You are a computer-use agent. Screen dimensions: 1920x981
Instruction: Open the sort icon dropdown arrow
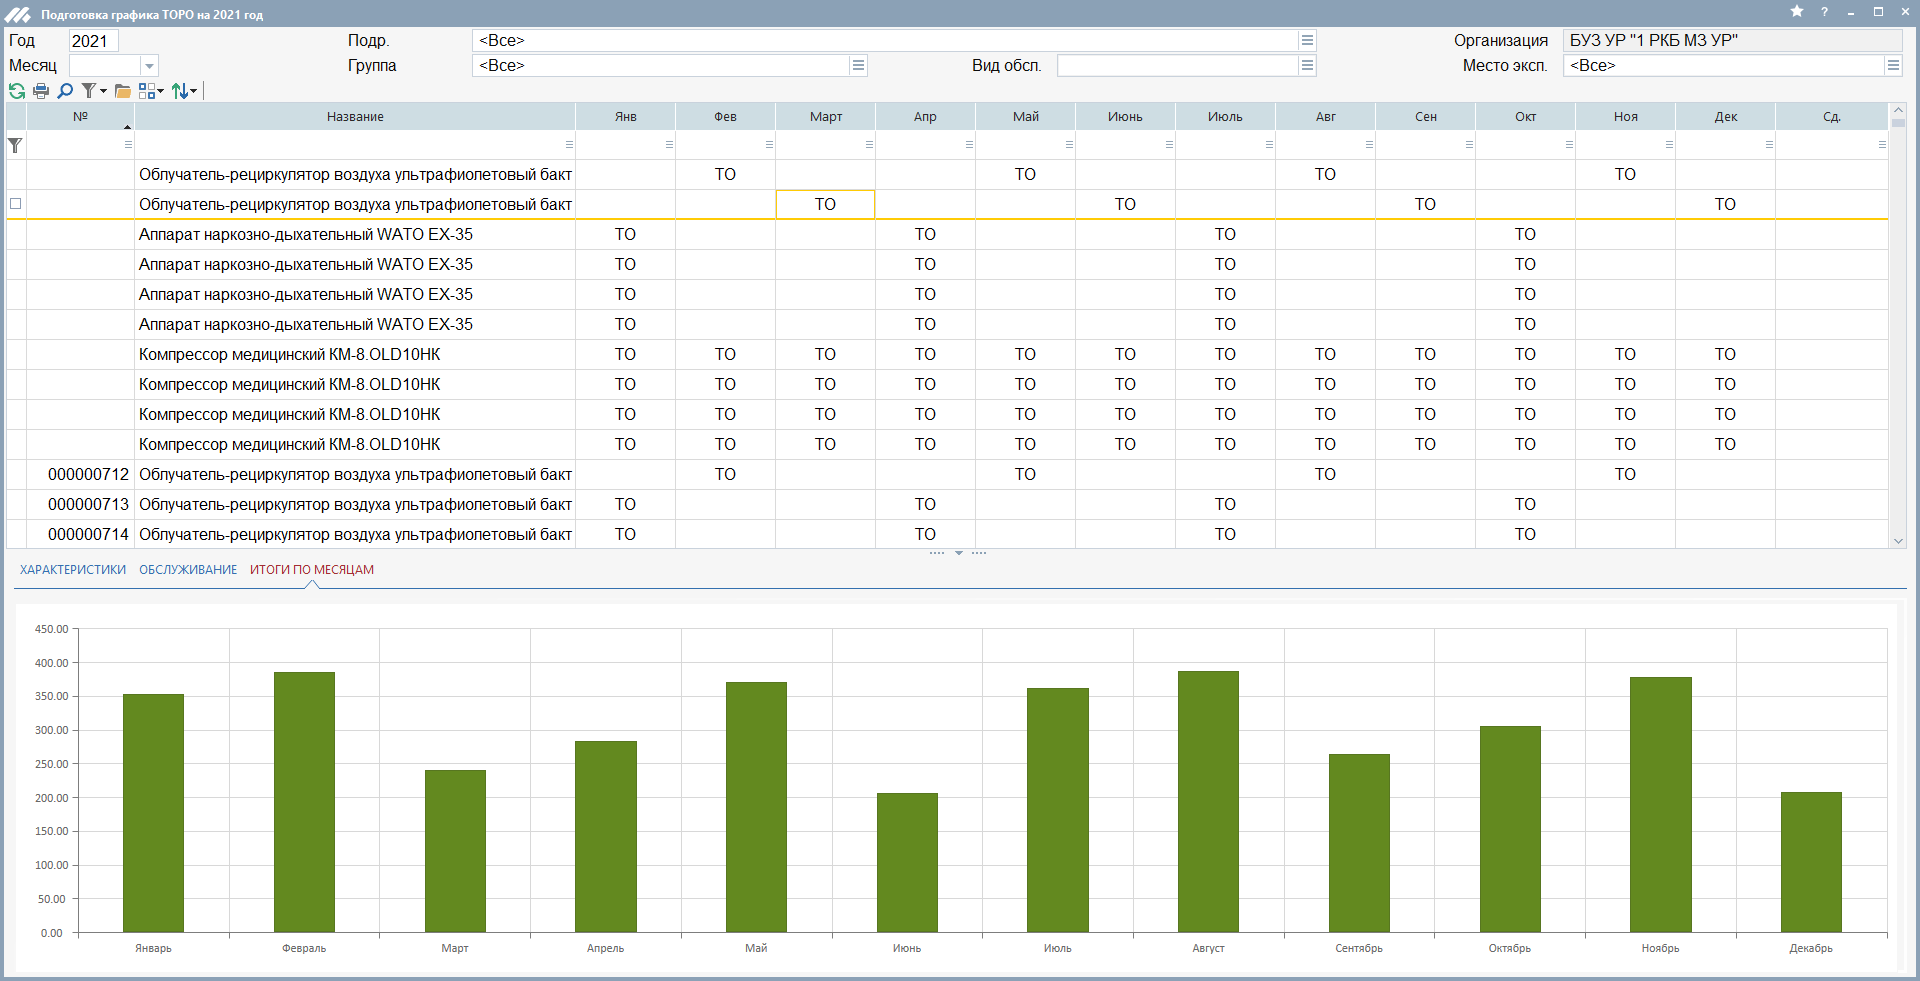coord(194,91)
